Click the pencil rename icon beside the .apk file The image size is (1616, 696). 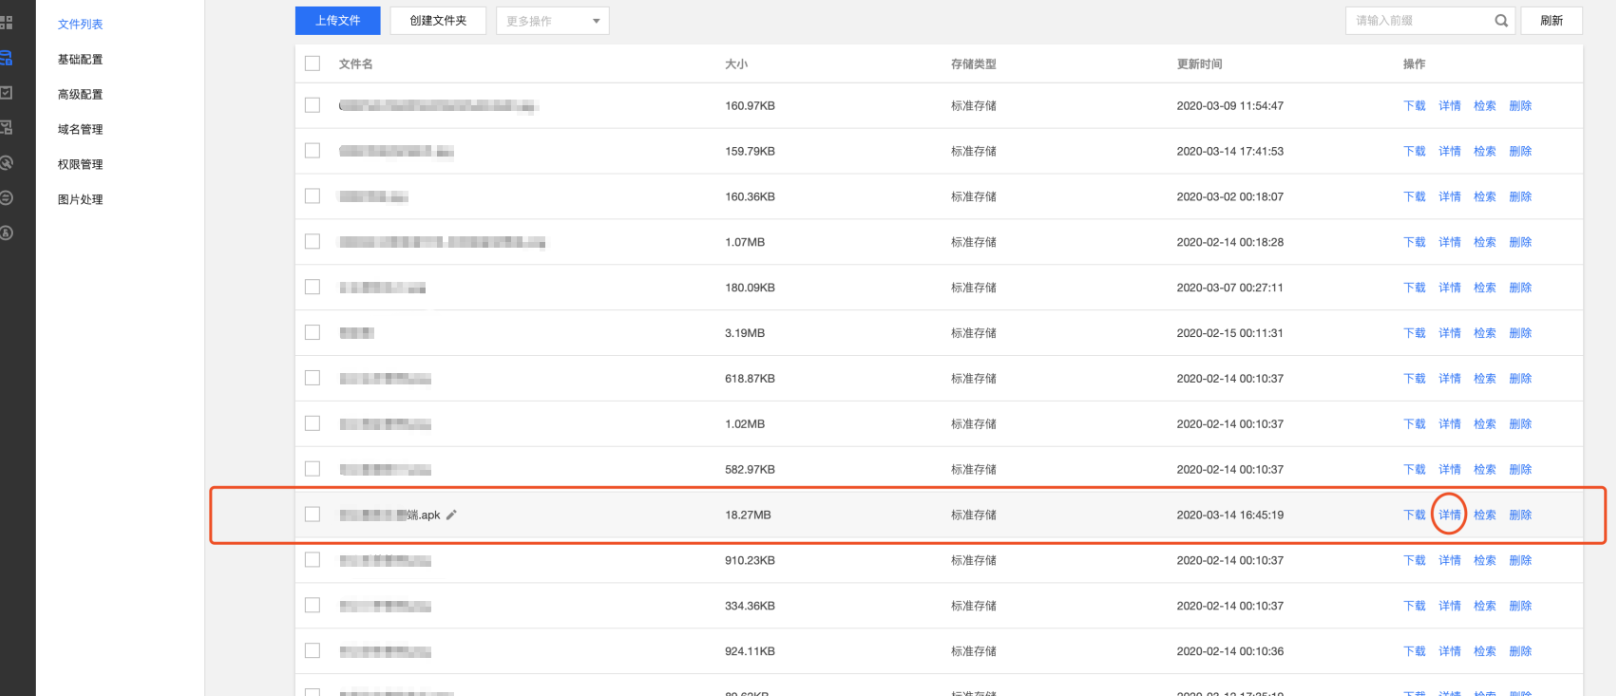(452, 515)
